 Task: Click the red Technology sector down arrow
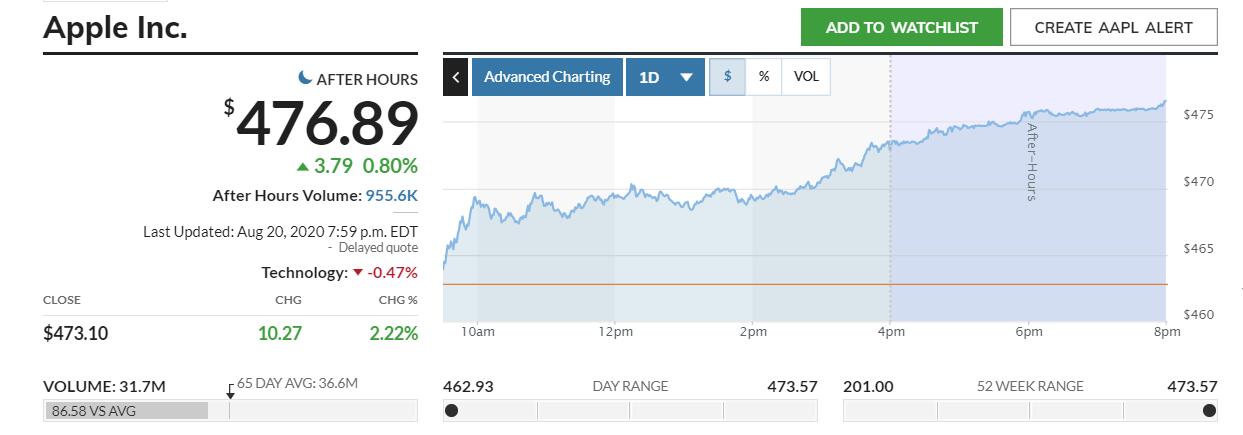(x=357, y=273)
